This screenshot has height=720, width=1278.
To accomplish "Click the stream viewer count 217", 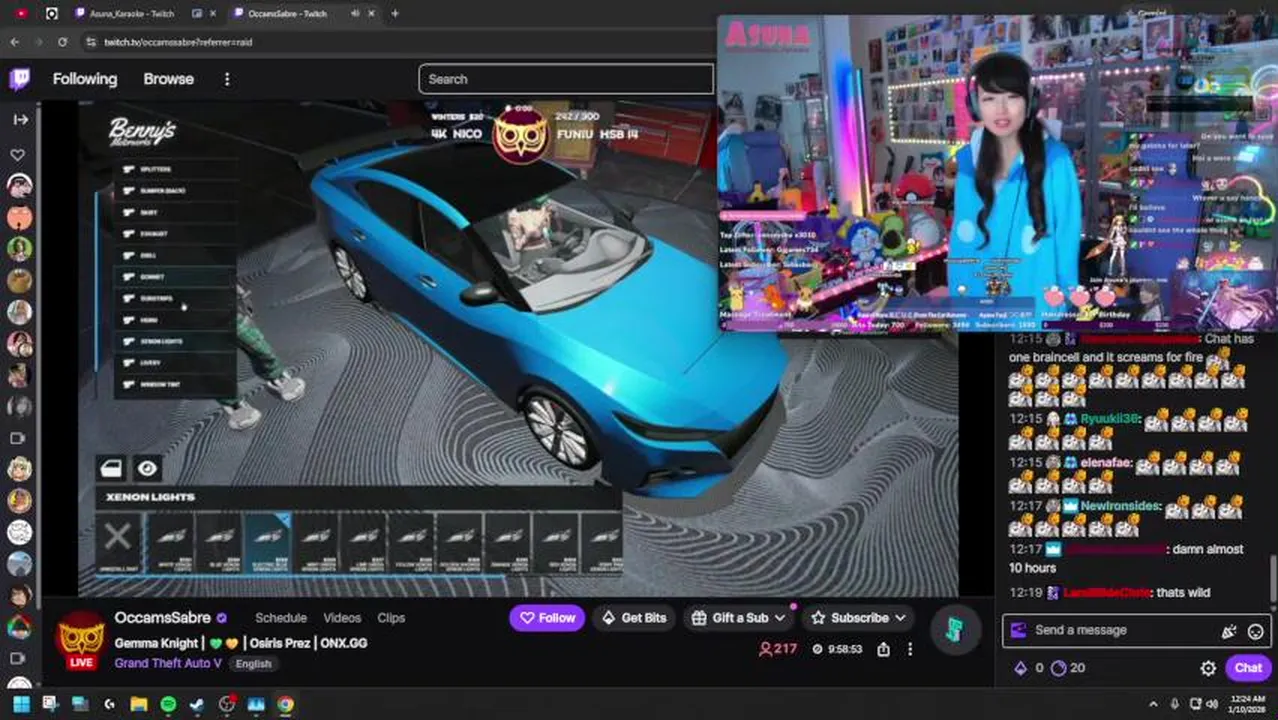I will (x=778, y=649).
